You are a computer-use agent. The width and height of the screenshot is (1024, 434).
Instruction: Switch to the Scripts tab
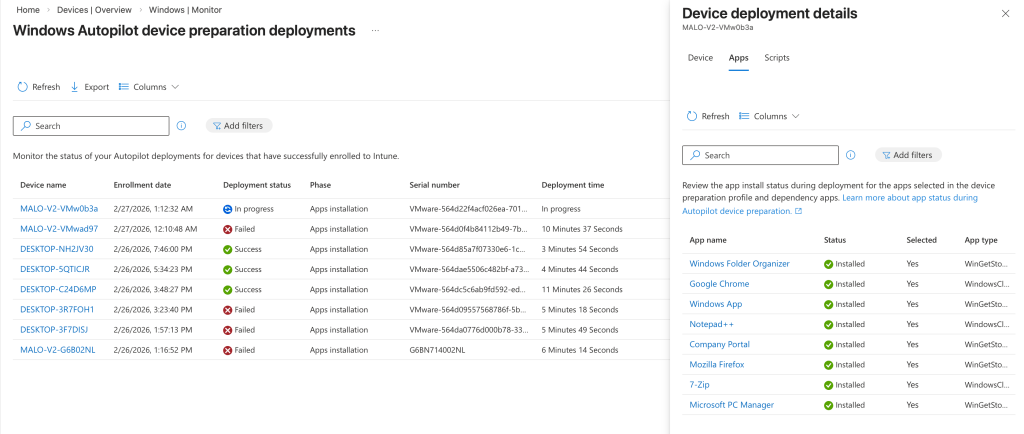tap(776, 58)
